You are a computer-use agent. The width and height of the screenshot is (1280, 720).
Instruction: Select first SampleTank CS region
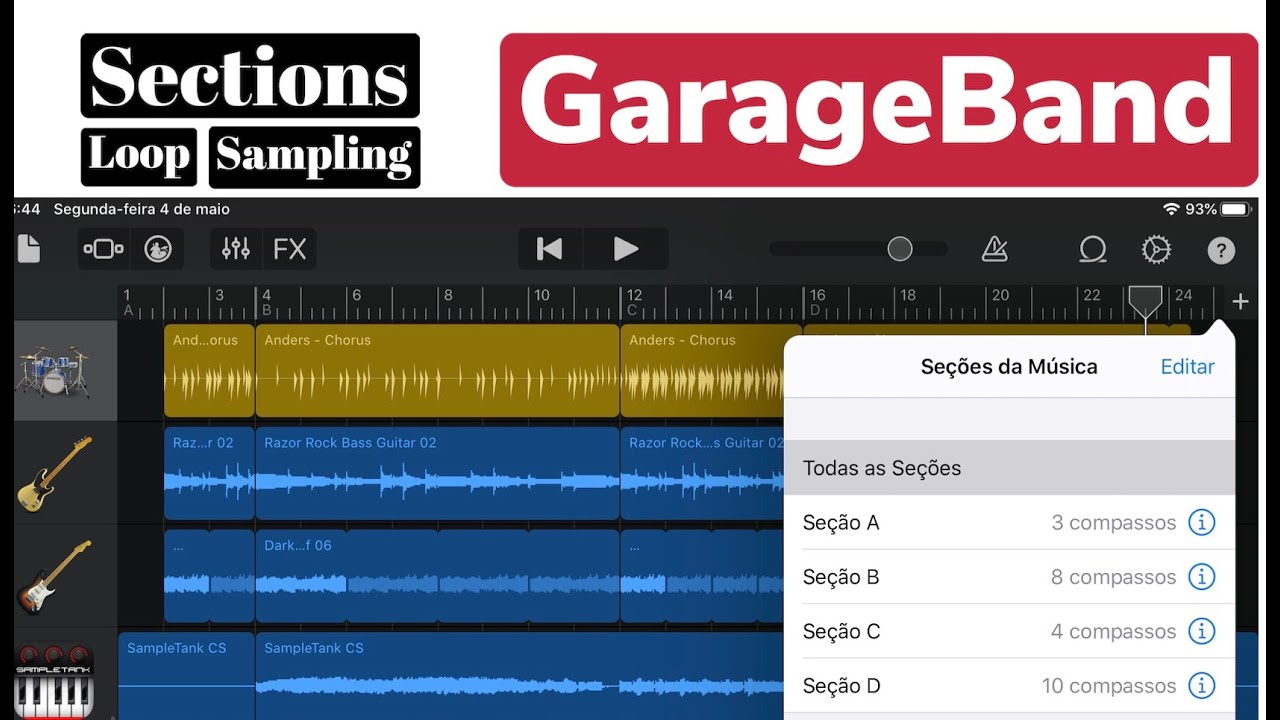pos(186,676)
